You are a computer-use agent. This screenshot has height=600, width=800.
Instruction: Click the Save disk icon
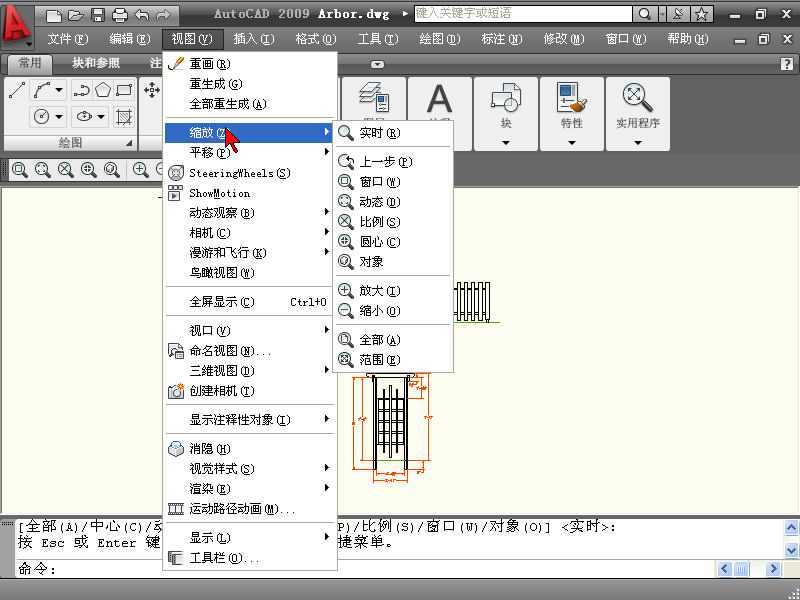(97, 15)
